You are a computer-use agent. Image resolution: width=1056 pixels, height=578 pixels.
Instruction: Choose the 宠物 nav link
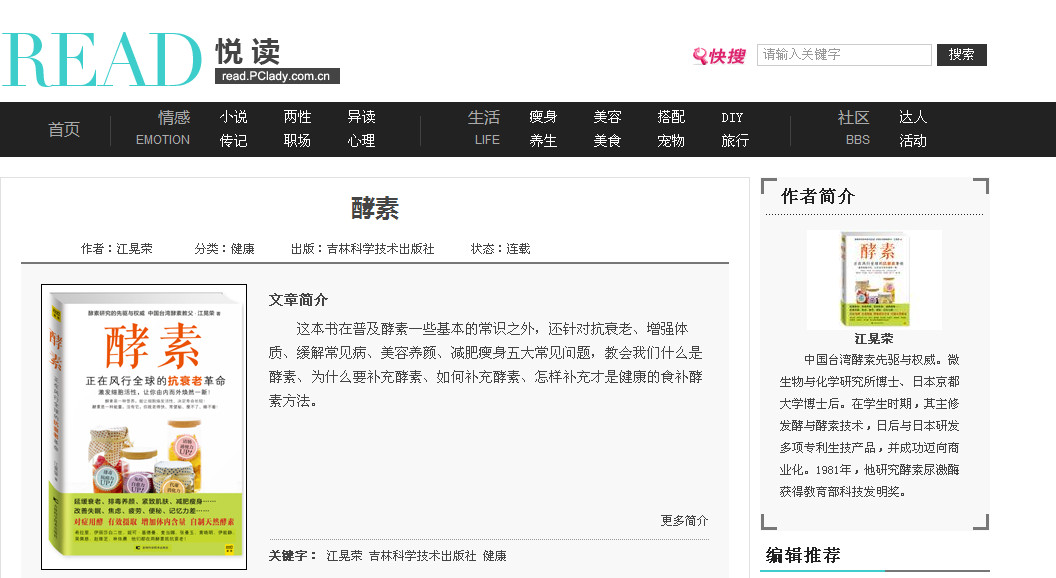pyautogui.click(x=671, y=141)
